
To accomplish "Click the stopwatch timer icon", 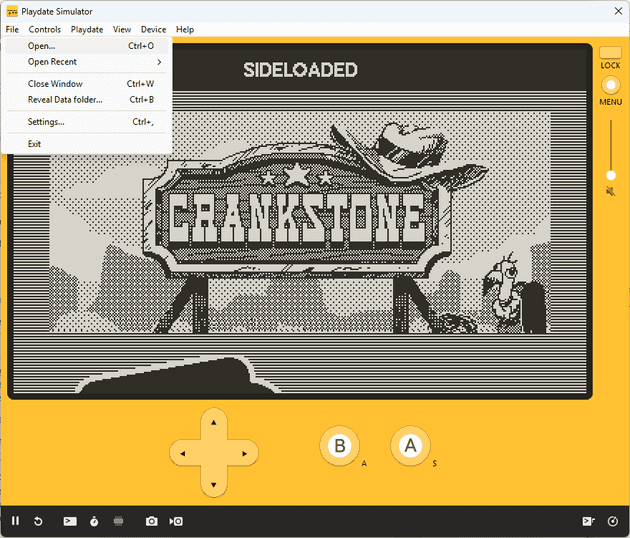I will coord(94,521).
